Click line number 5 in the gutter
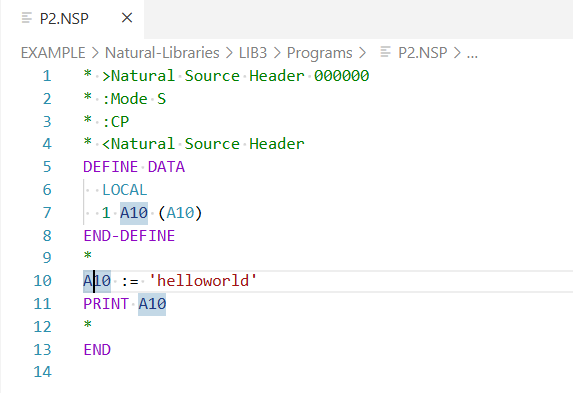This screenshot has height=393, width=573. tap(47, 167)
